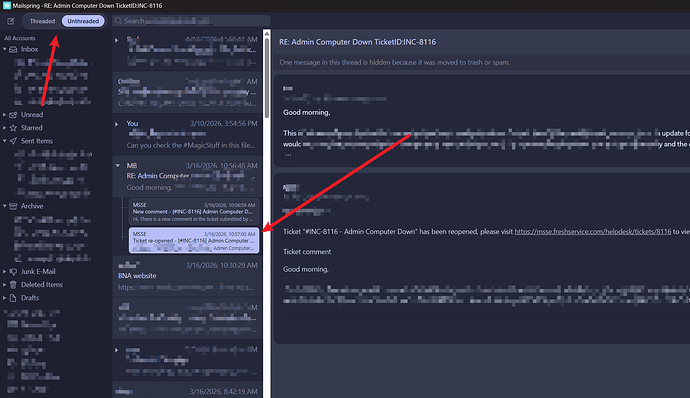This screenshot has height=398, width=690.
Task: Expand the You thread from 3/10/2026
Action: pyautogui.click(x=117, y=124)
